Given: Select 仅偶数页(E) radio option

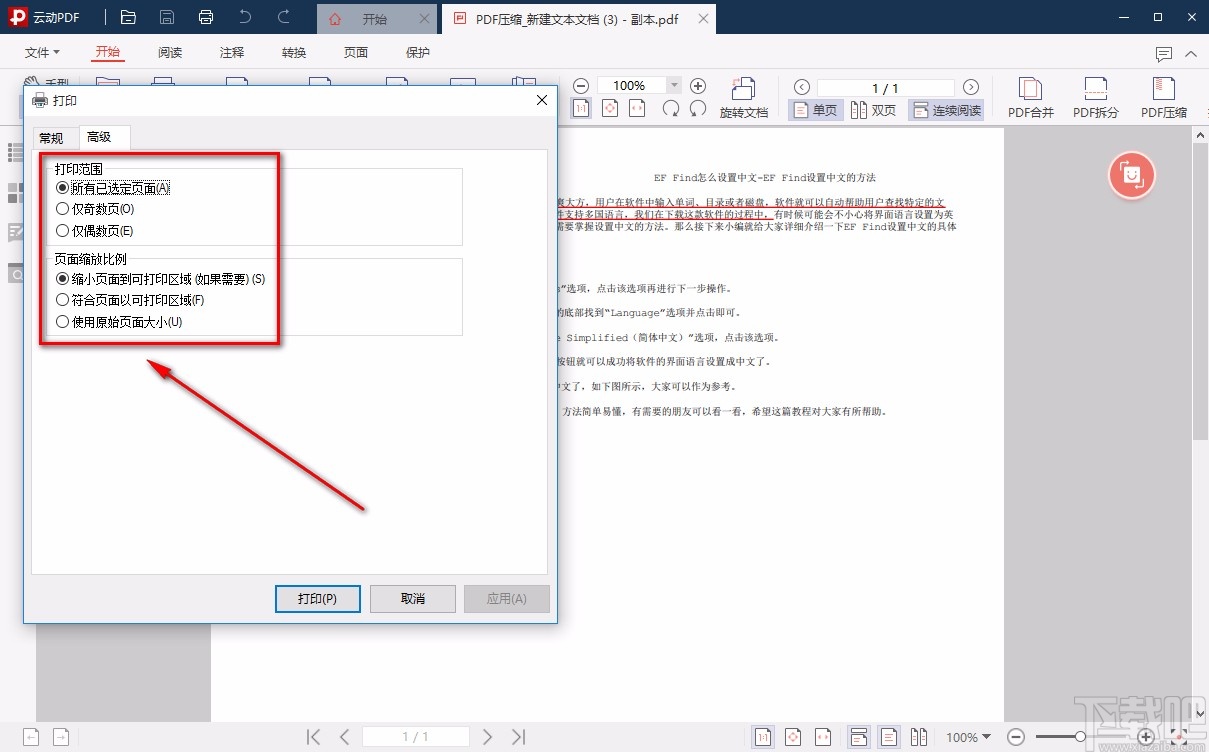Looking at the screenshot, I should (95, 231).
